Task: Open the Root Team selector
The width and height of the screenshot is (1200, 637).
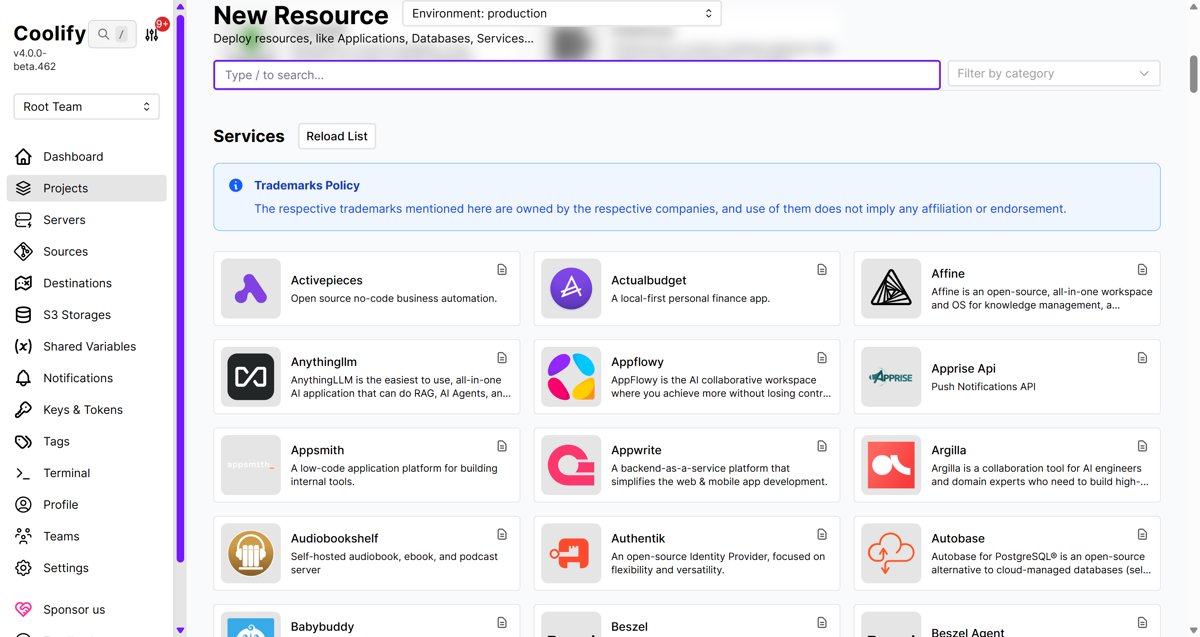Action: tap(86, 107)
